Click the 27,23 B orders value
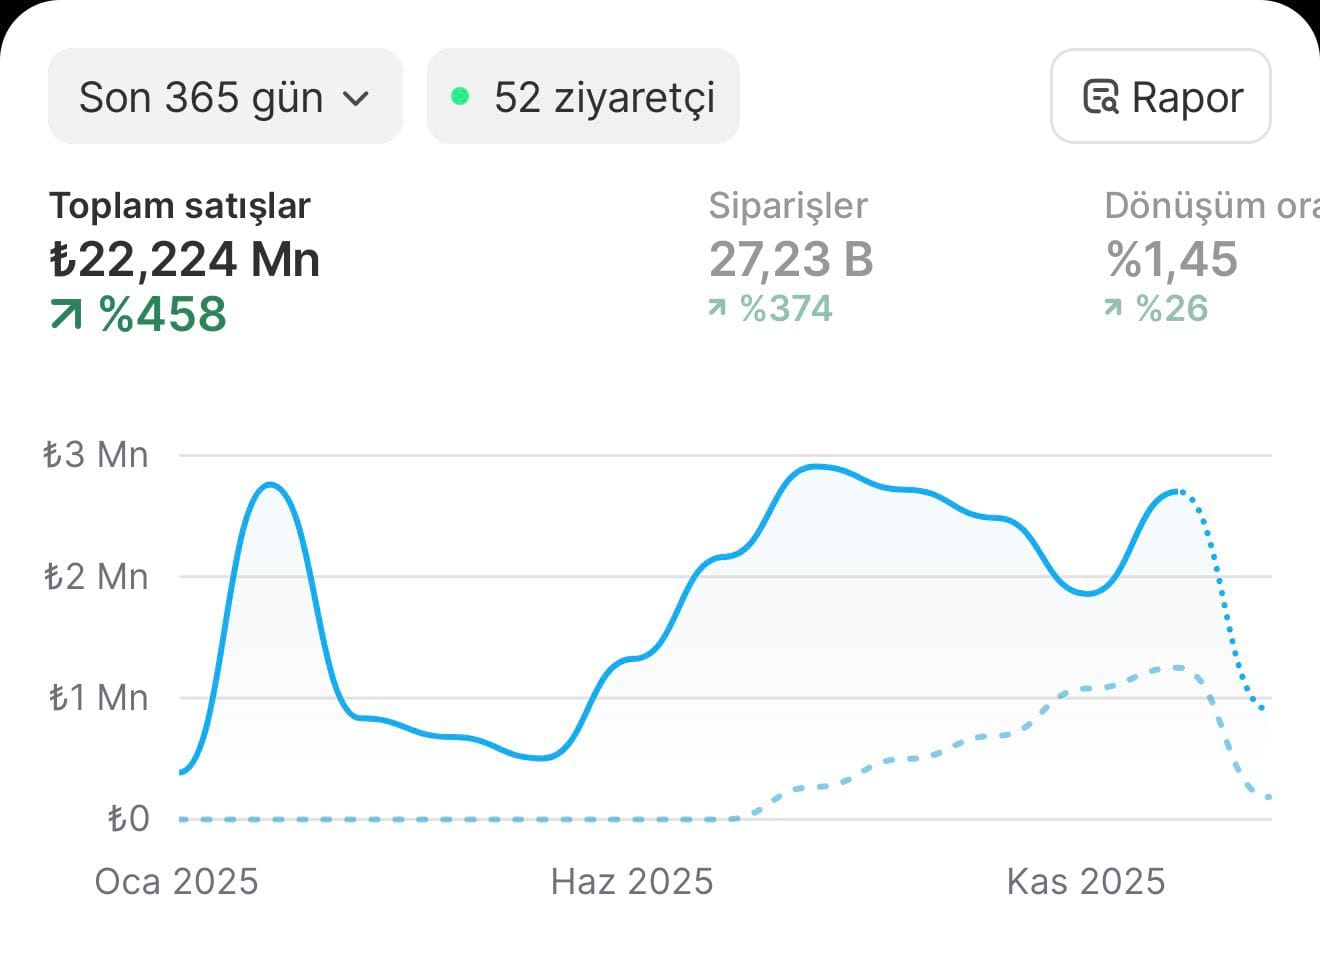The height and width of the screenshot is (958, 1320). [x=791, y=259]
